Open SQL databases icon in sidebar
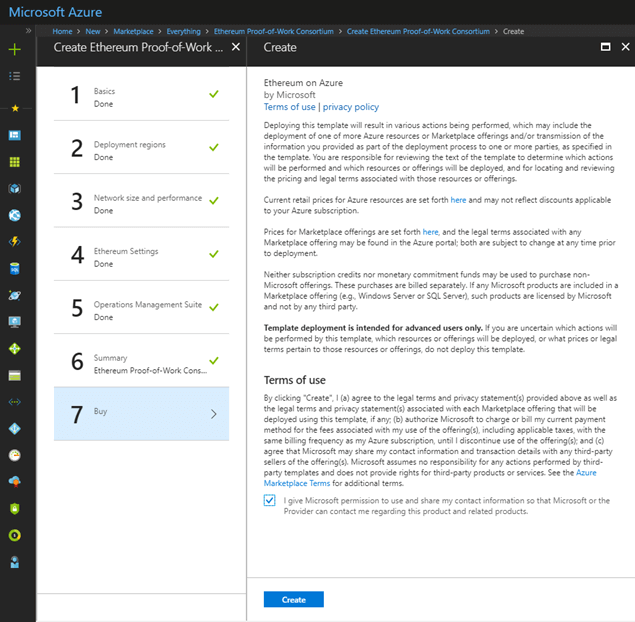The height and width of the screenshot is (622, 635). click(x=14, y=268)
